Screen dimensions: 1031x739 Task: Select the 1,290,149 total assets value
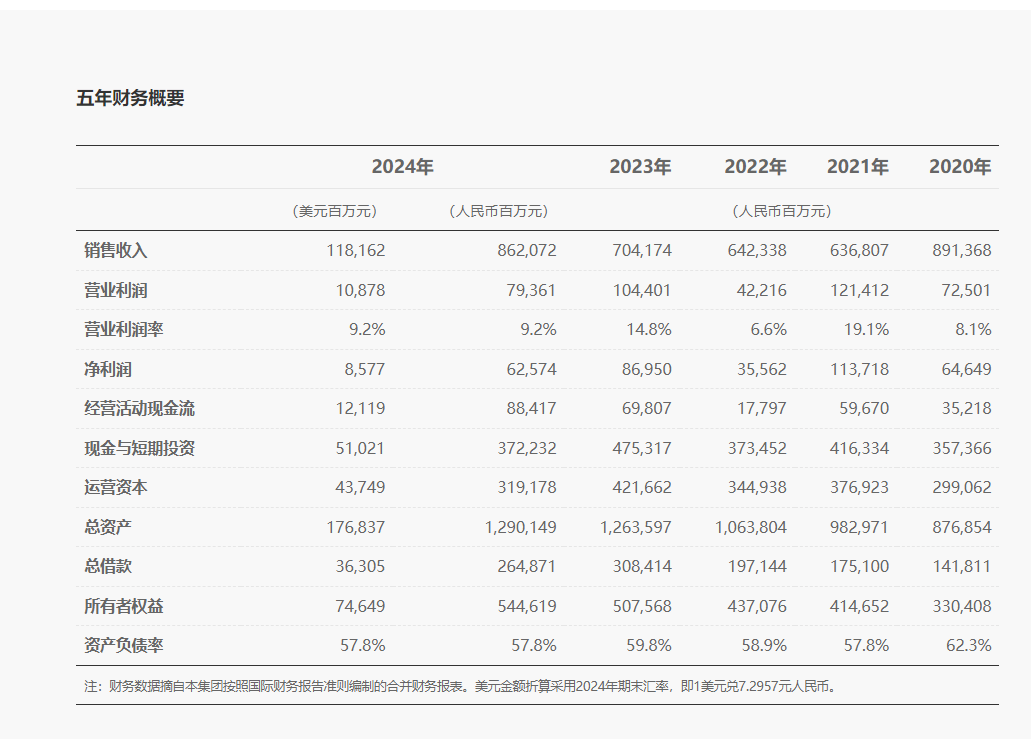(519, 527)
